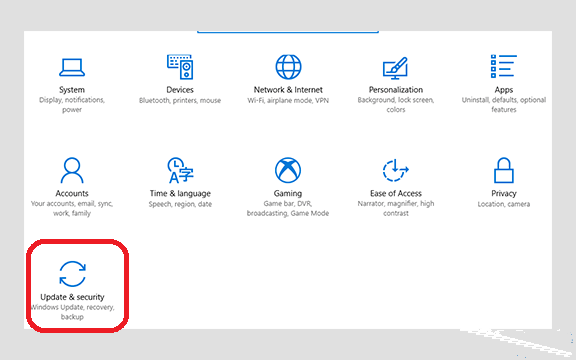
Task: Click 'Location, camera' description
Action: 504,204
